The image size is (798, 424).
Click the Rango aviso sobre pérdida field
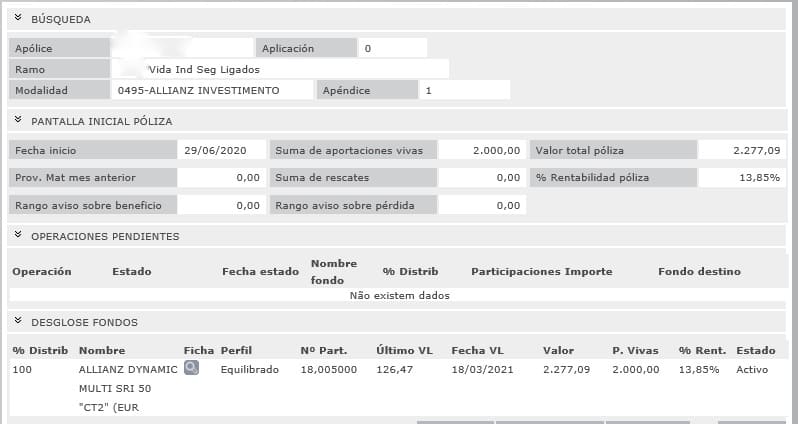(x=482, y=205)
